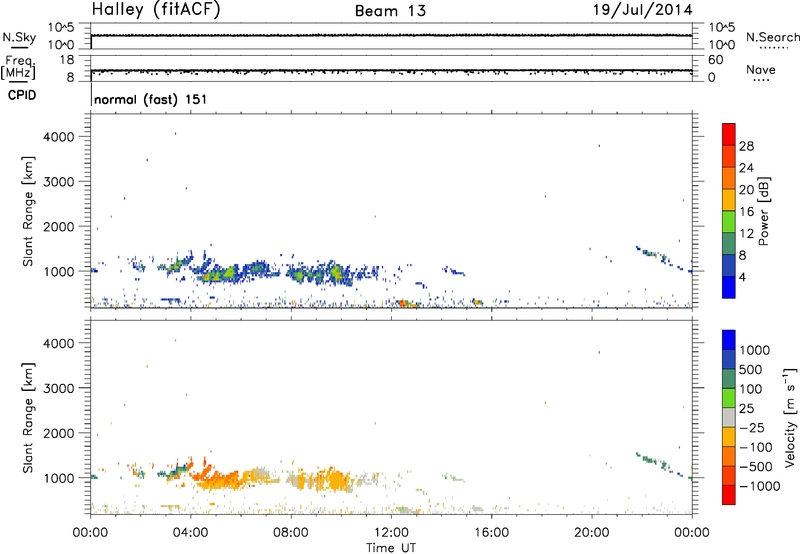This screenshot has height=554, width=800.
Task: Click the 'Power [dB]' color bar label
Action: coord(763,211)
